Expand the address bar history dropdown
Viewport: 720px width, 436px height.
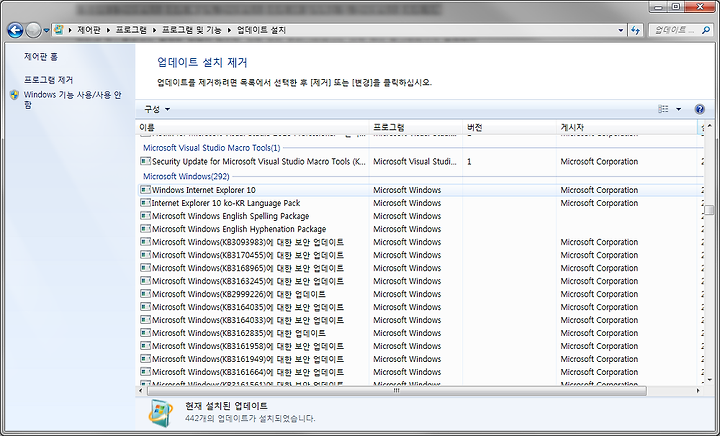pyautogui.click(x=620, y=30)
